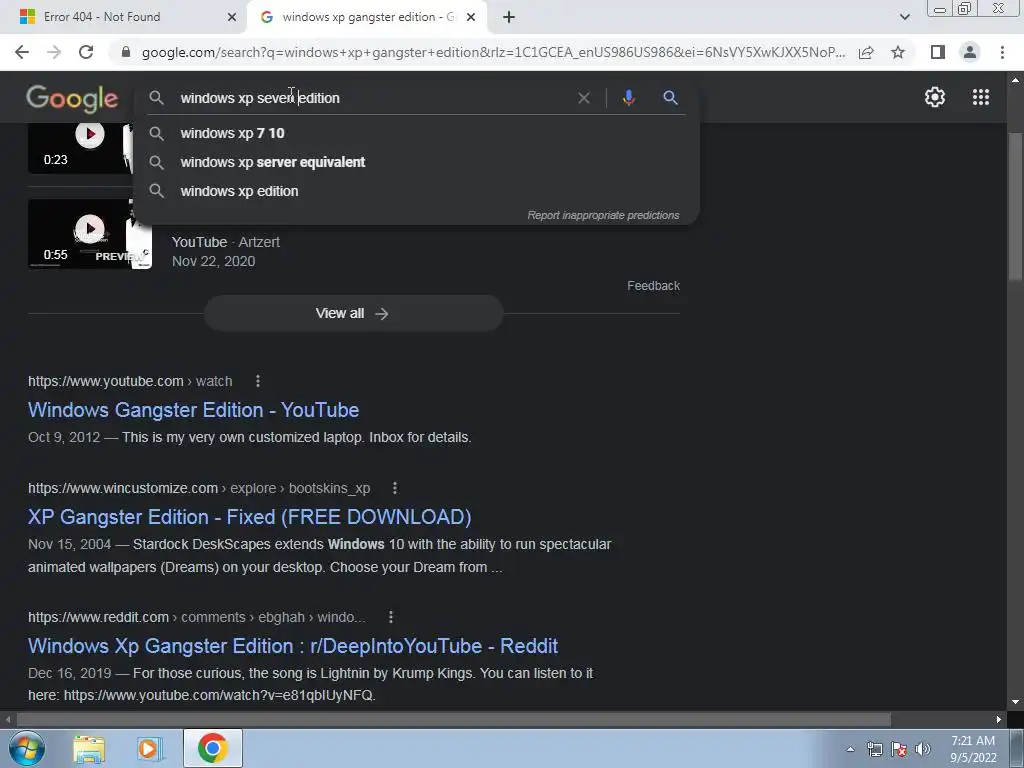Open the Chrome side panel
This screenshot has height=768, width=1024.
(938, 52)
